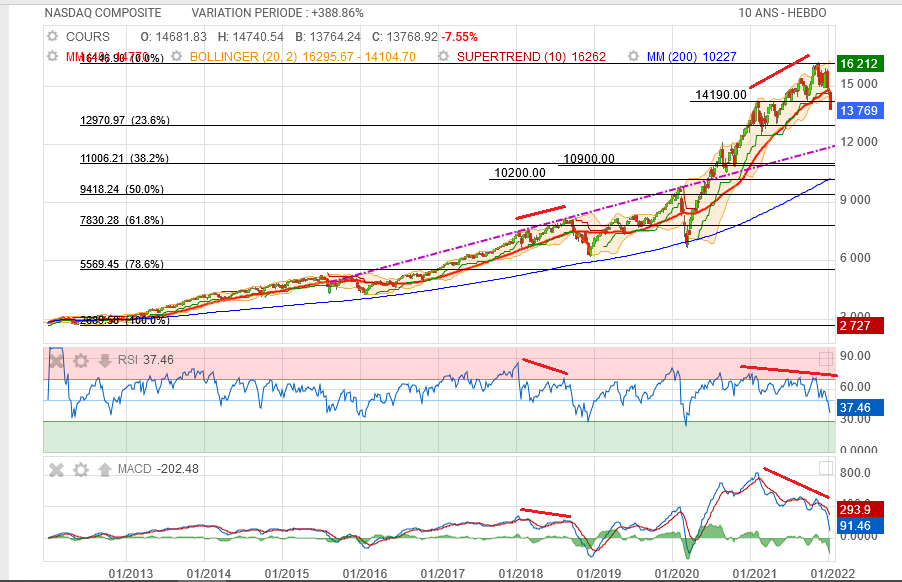The width and height of the screenshot is (902, 582).
Task: Select the 7830.28 (61.8%) Fibonacci label
Action: coord(122,220)
